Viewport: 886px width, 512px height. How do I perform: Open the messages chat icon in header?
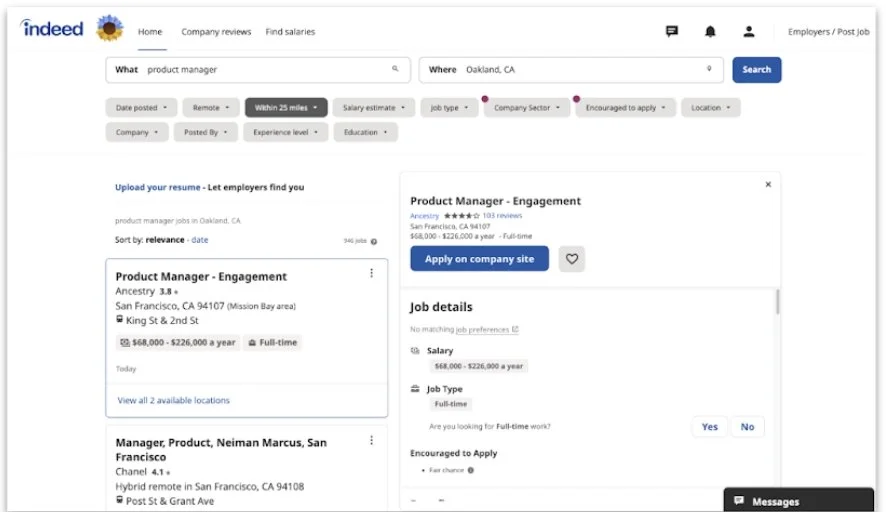pyautogui.click(x=671, y=31)
